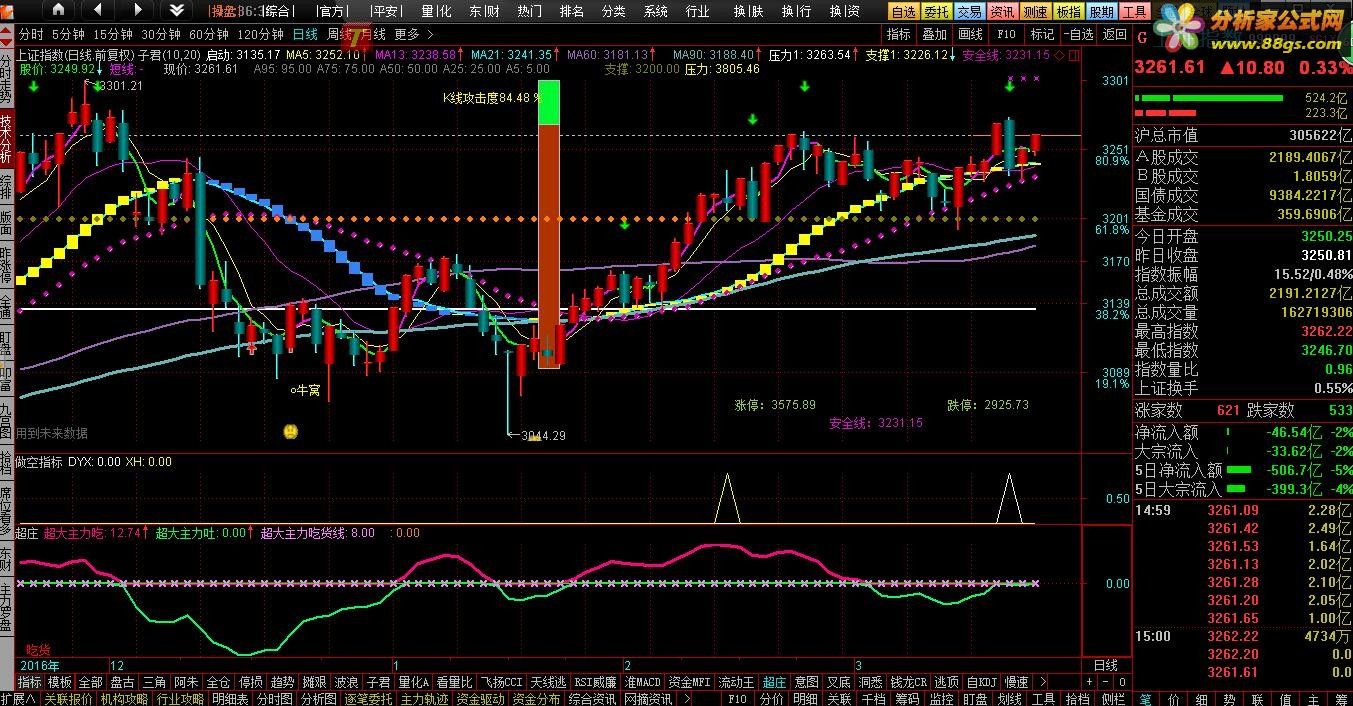The image size is (1353, 706).
Task: Open the 综合 menu
Action: (x=281, y=11)
